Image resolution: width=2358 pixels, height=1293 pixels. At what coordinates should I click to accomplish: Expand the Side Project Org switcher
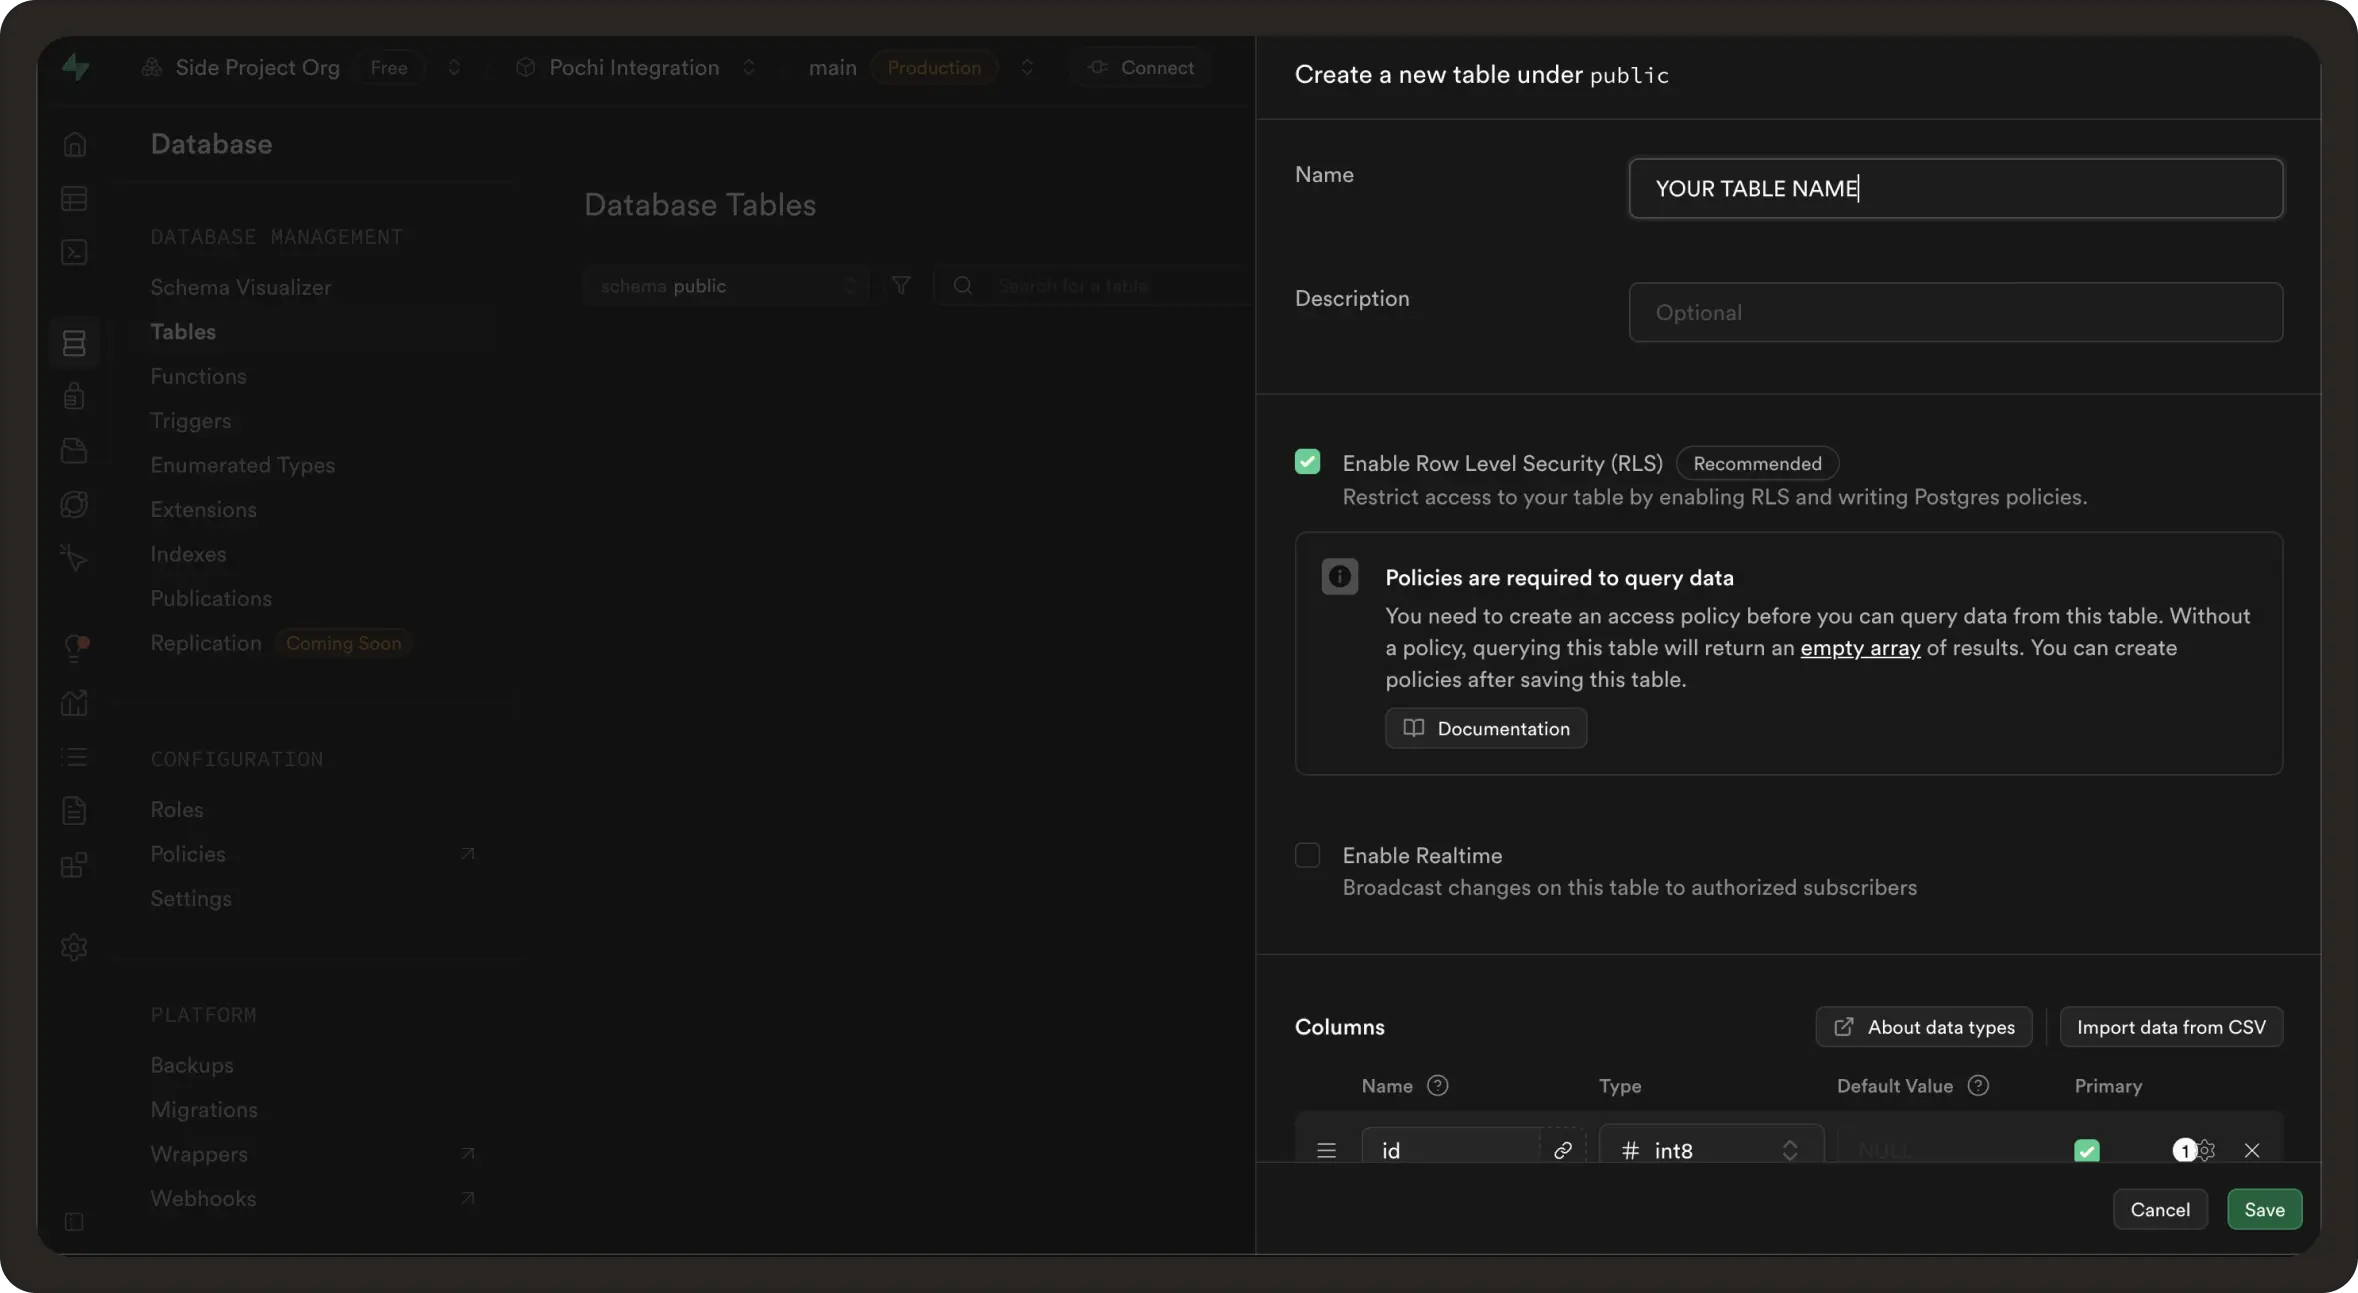click(454, 67)
